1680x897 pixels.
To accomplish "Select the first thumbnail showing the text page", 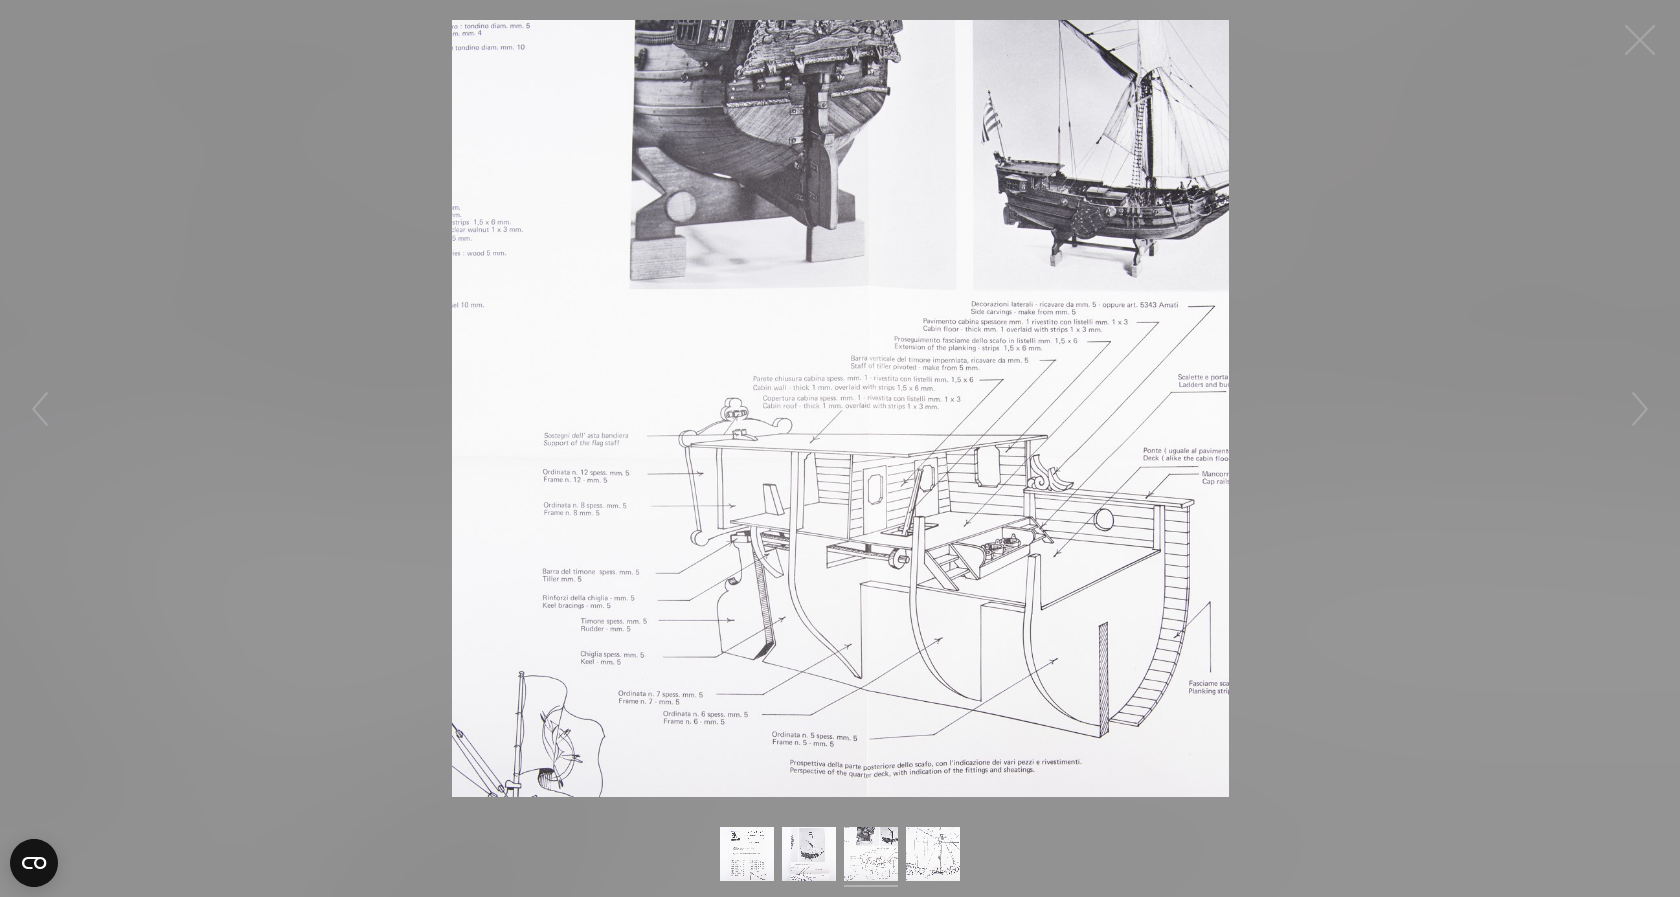I will pyautogui.click(x=746, y=853).
